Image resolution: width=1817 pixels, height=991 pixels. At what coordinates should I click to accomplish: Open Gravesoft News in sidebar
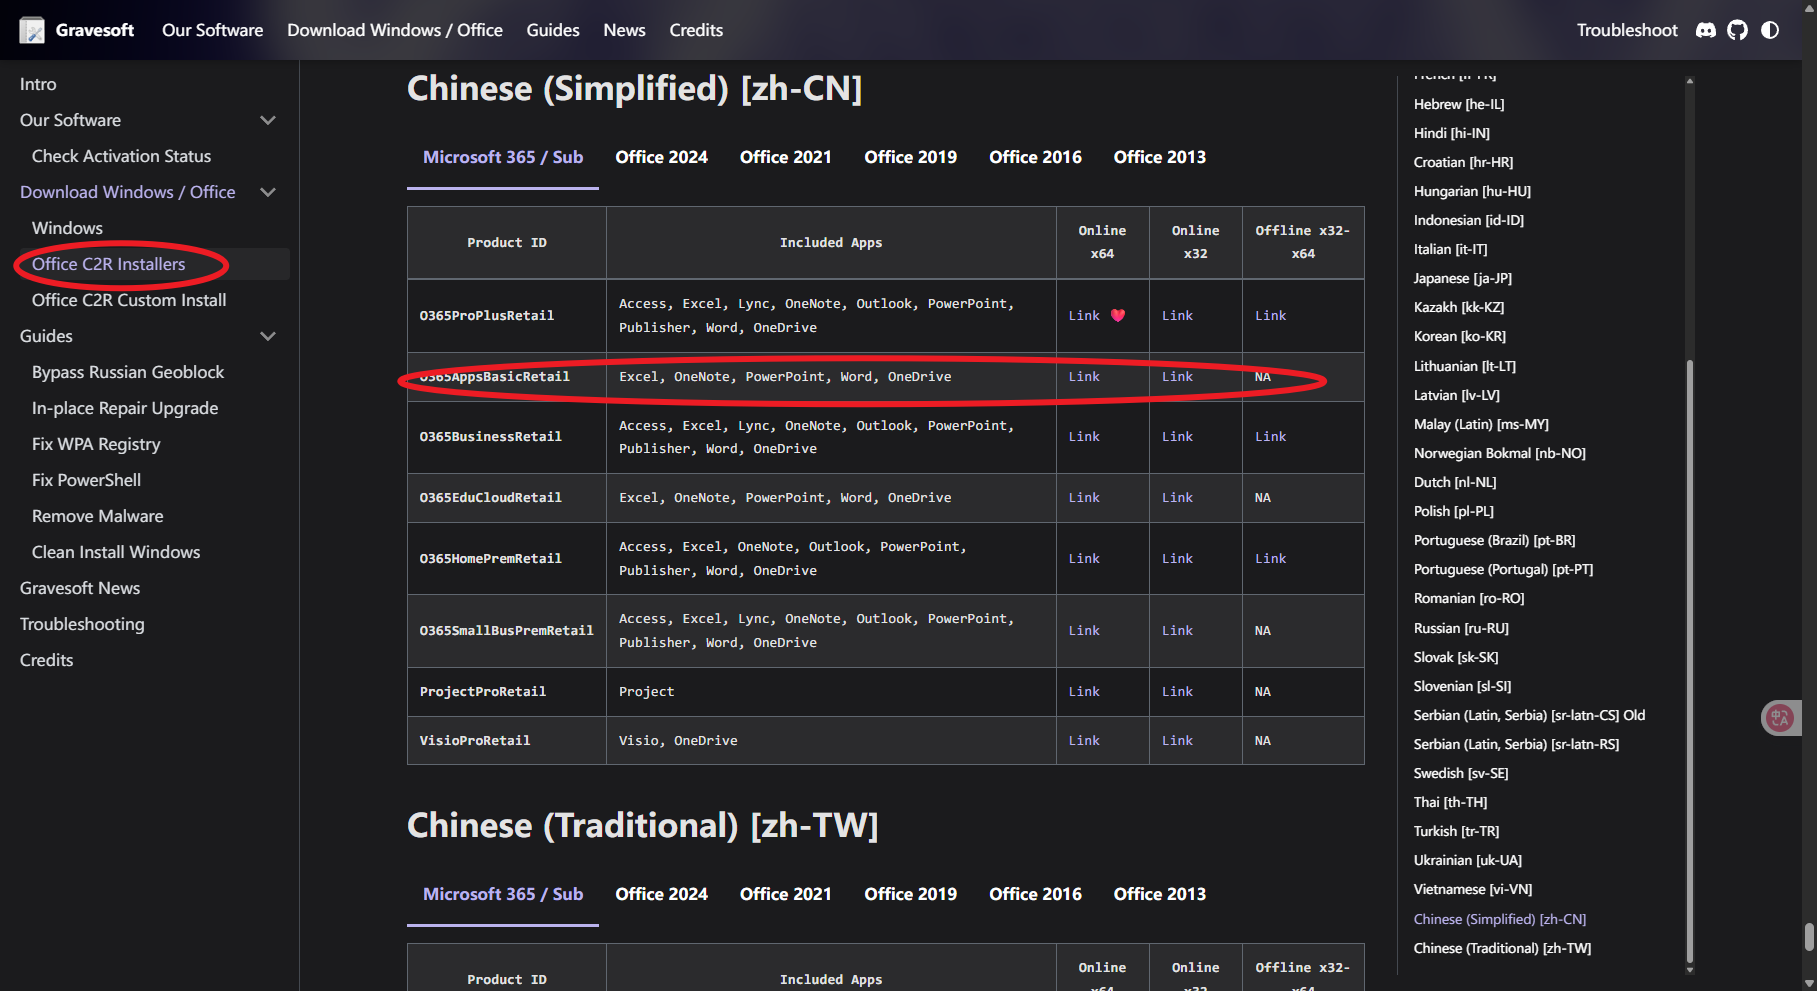click(80, 588)
